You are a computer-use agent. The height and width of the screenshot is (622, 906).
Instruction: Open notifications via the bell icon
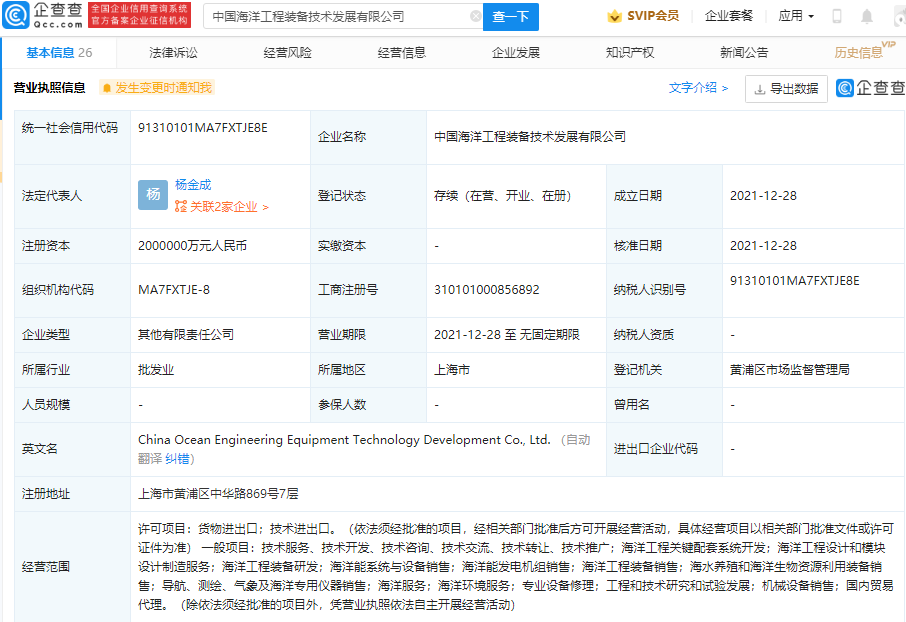pyautogui.click(x=866, y=17)
